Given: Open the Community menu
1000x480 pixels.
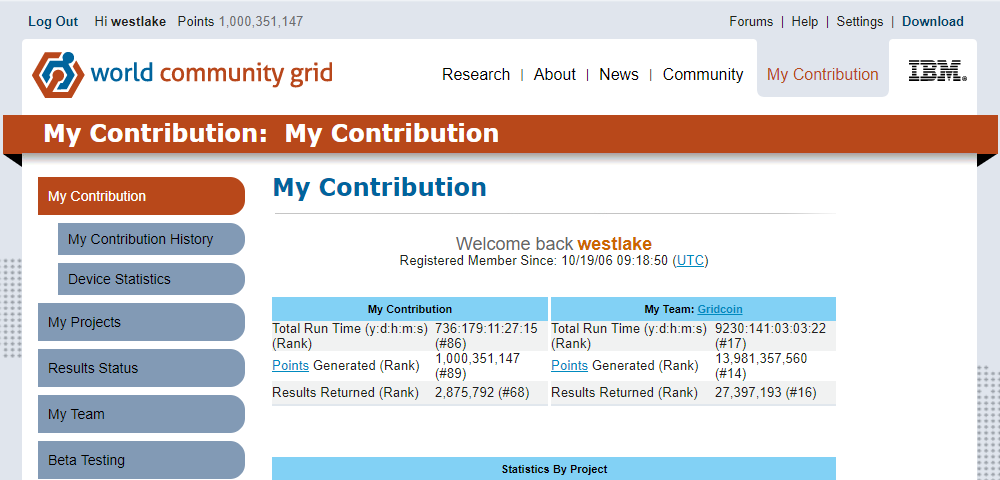Looking at the screenshot, I should [703, 75].
